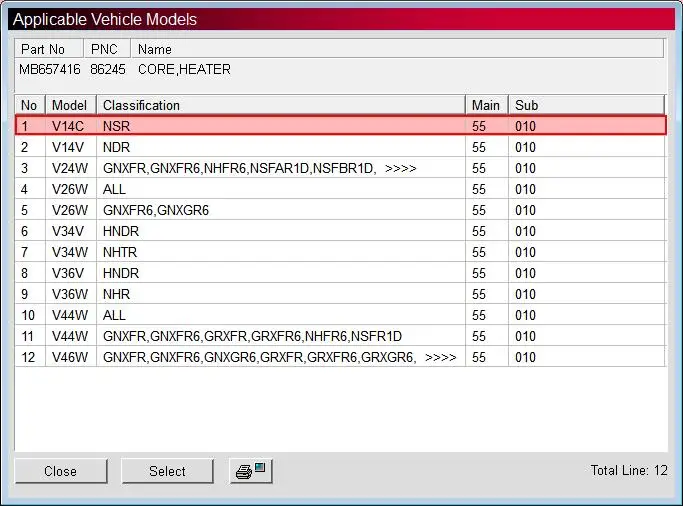Screen dimensions: 683x506
Task: Click the PNC header
Action: (107, 49)
